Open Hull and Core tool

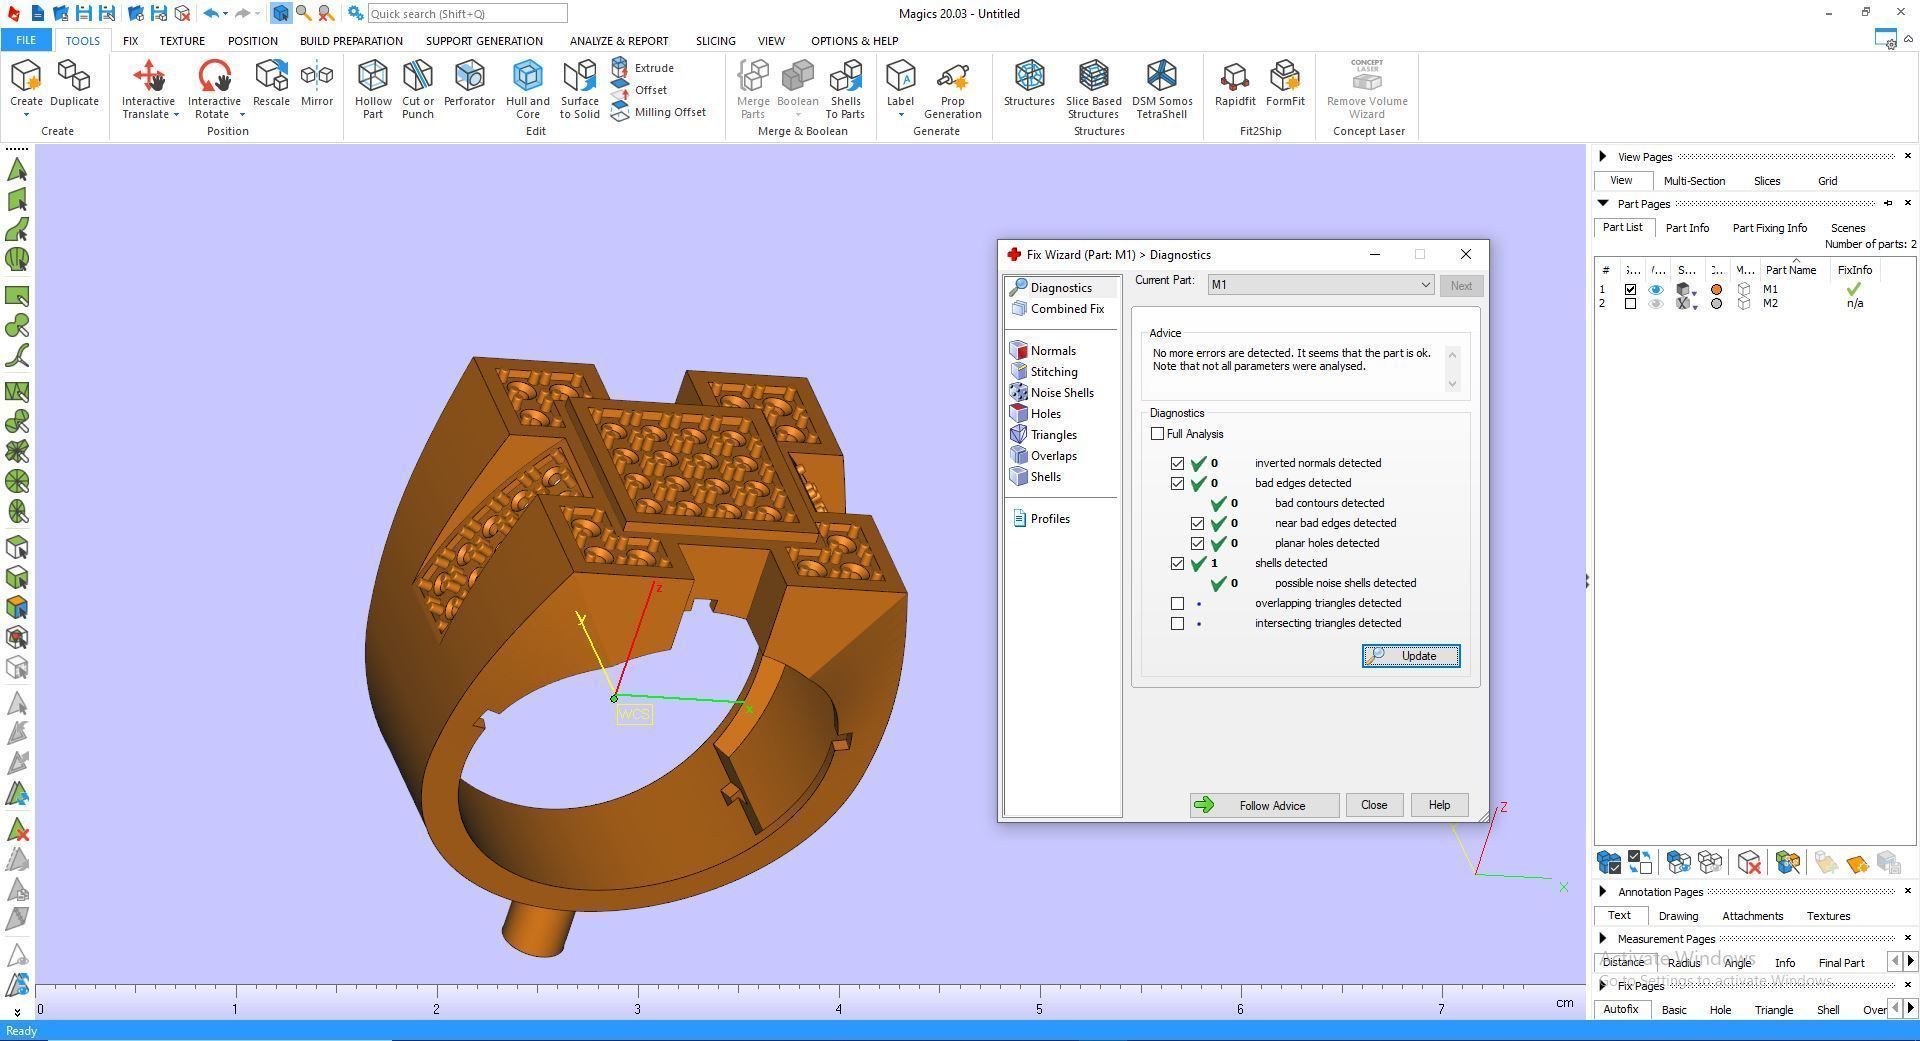(528, 88)
